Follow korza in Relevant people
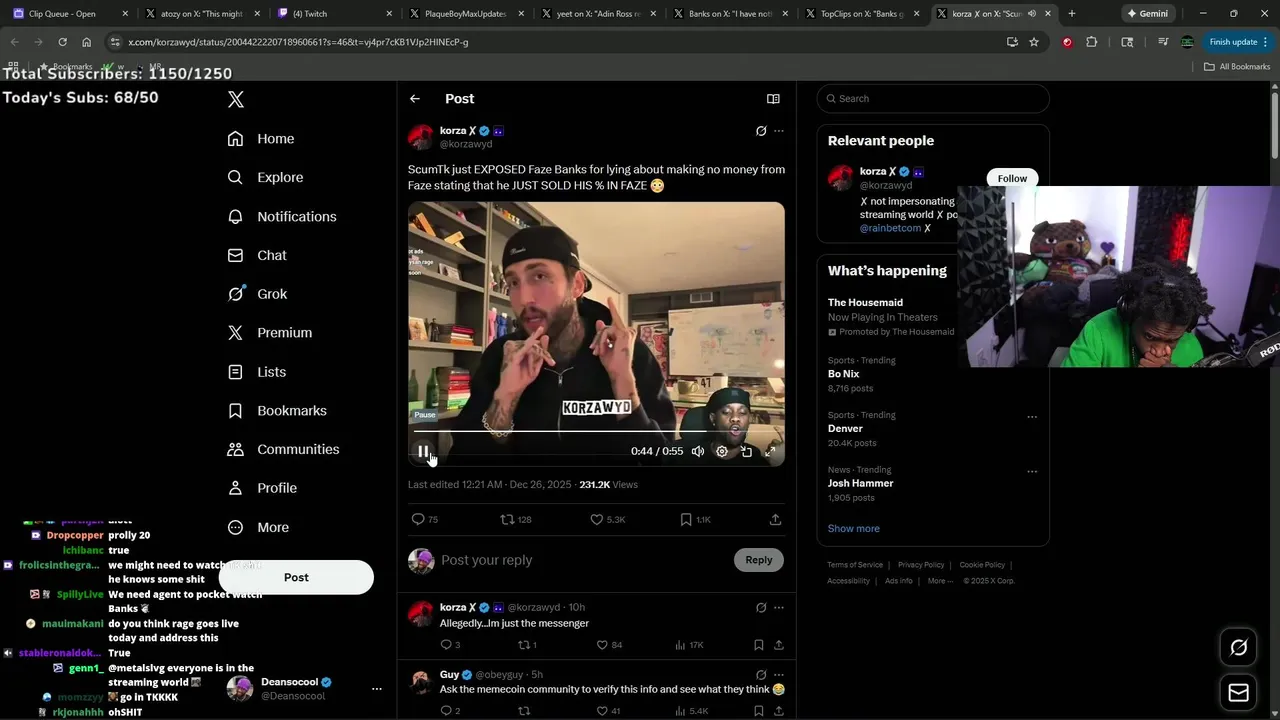1280x720 pixels. [1012, 179]
